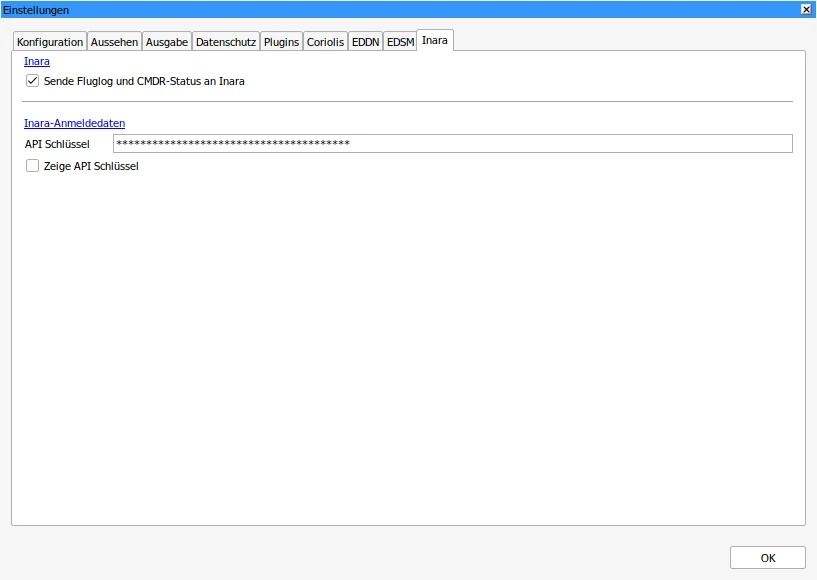Open the Aussehen tab

[114, 42]
